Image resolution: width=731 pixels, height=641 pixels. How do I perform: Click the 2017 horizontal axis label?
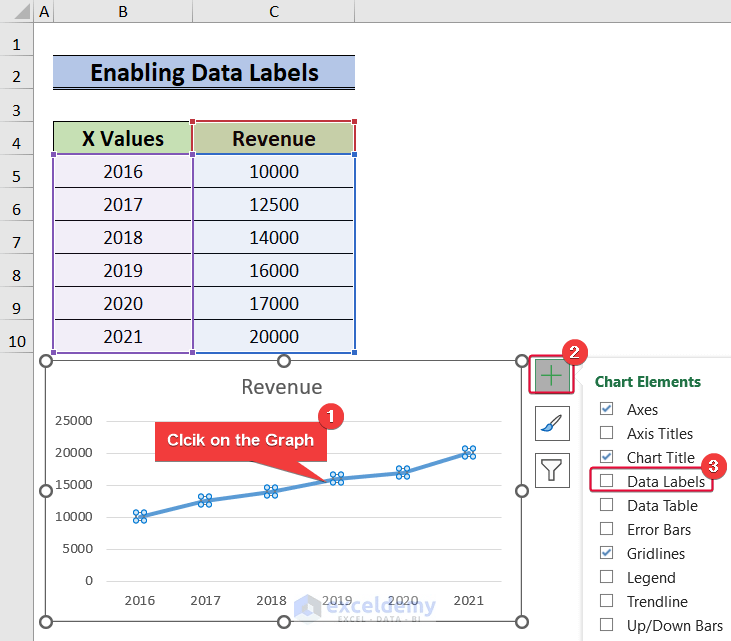205,600
